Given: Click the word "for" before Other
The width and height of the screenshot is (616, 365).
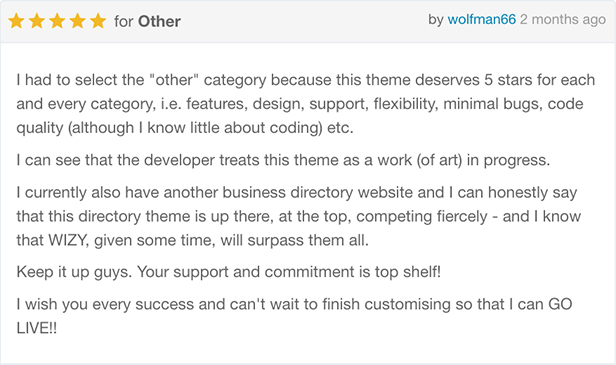Looking at the screenshot, I should pyautogui.click(x=124, y=22).
